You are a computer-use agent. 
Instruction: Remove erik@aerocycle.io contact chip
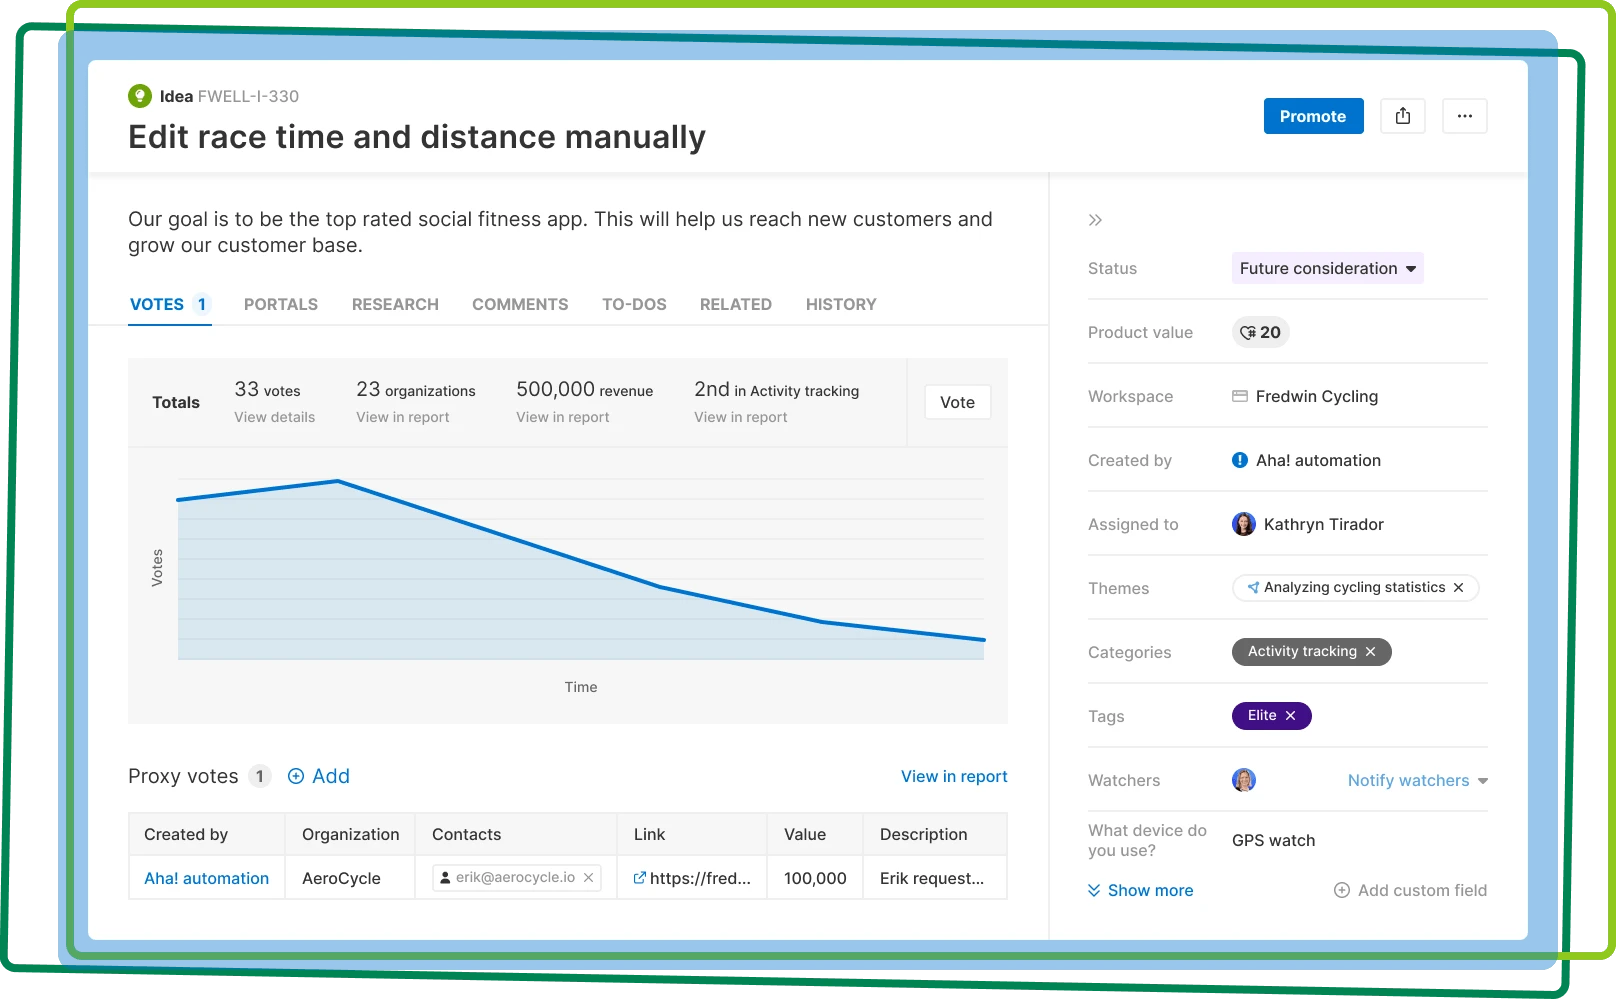pos(589,878)
